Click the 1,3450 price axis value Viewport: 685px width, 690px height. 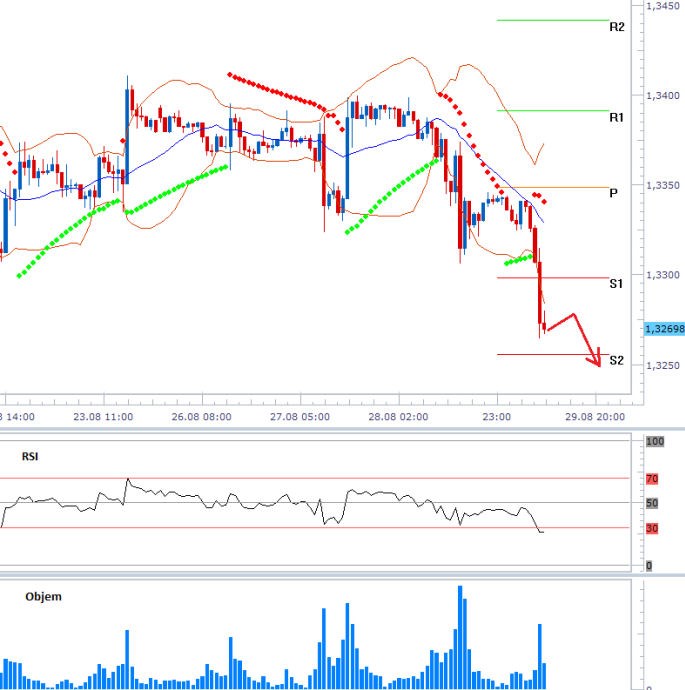pos(663,6)
